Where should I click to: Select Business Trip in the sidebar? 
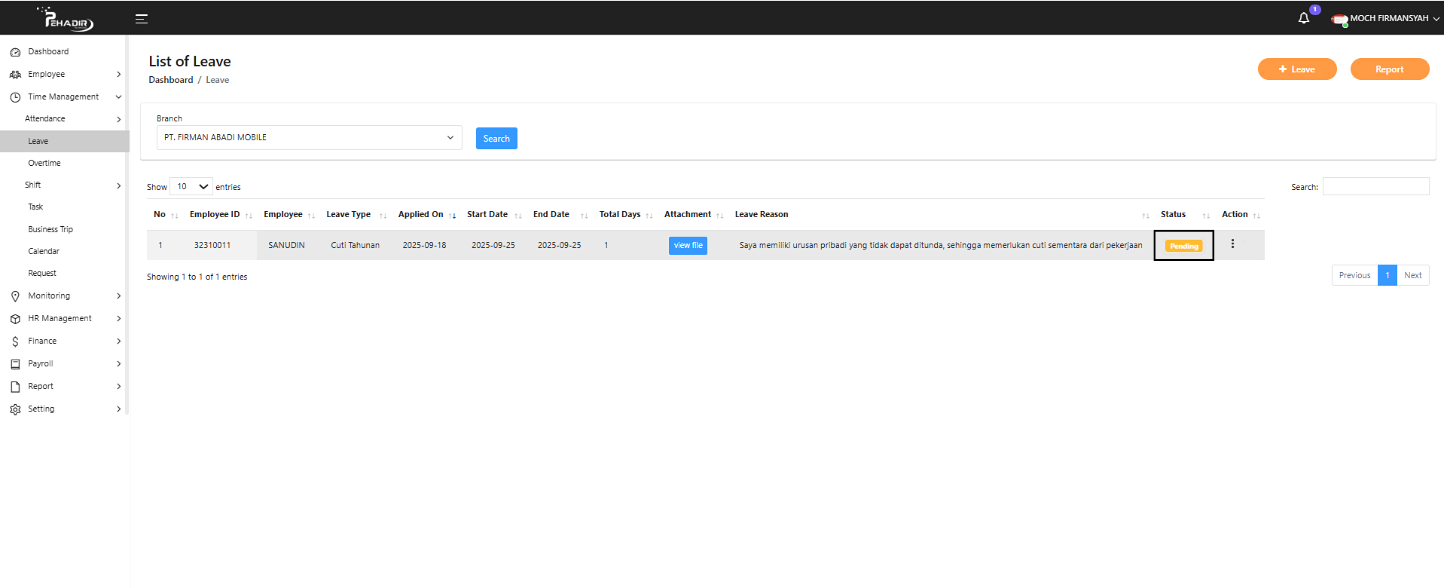(50, 229)
